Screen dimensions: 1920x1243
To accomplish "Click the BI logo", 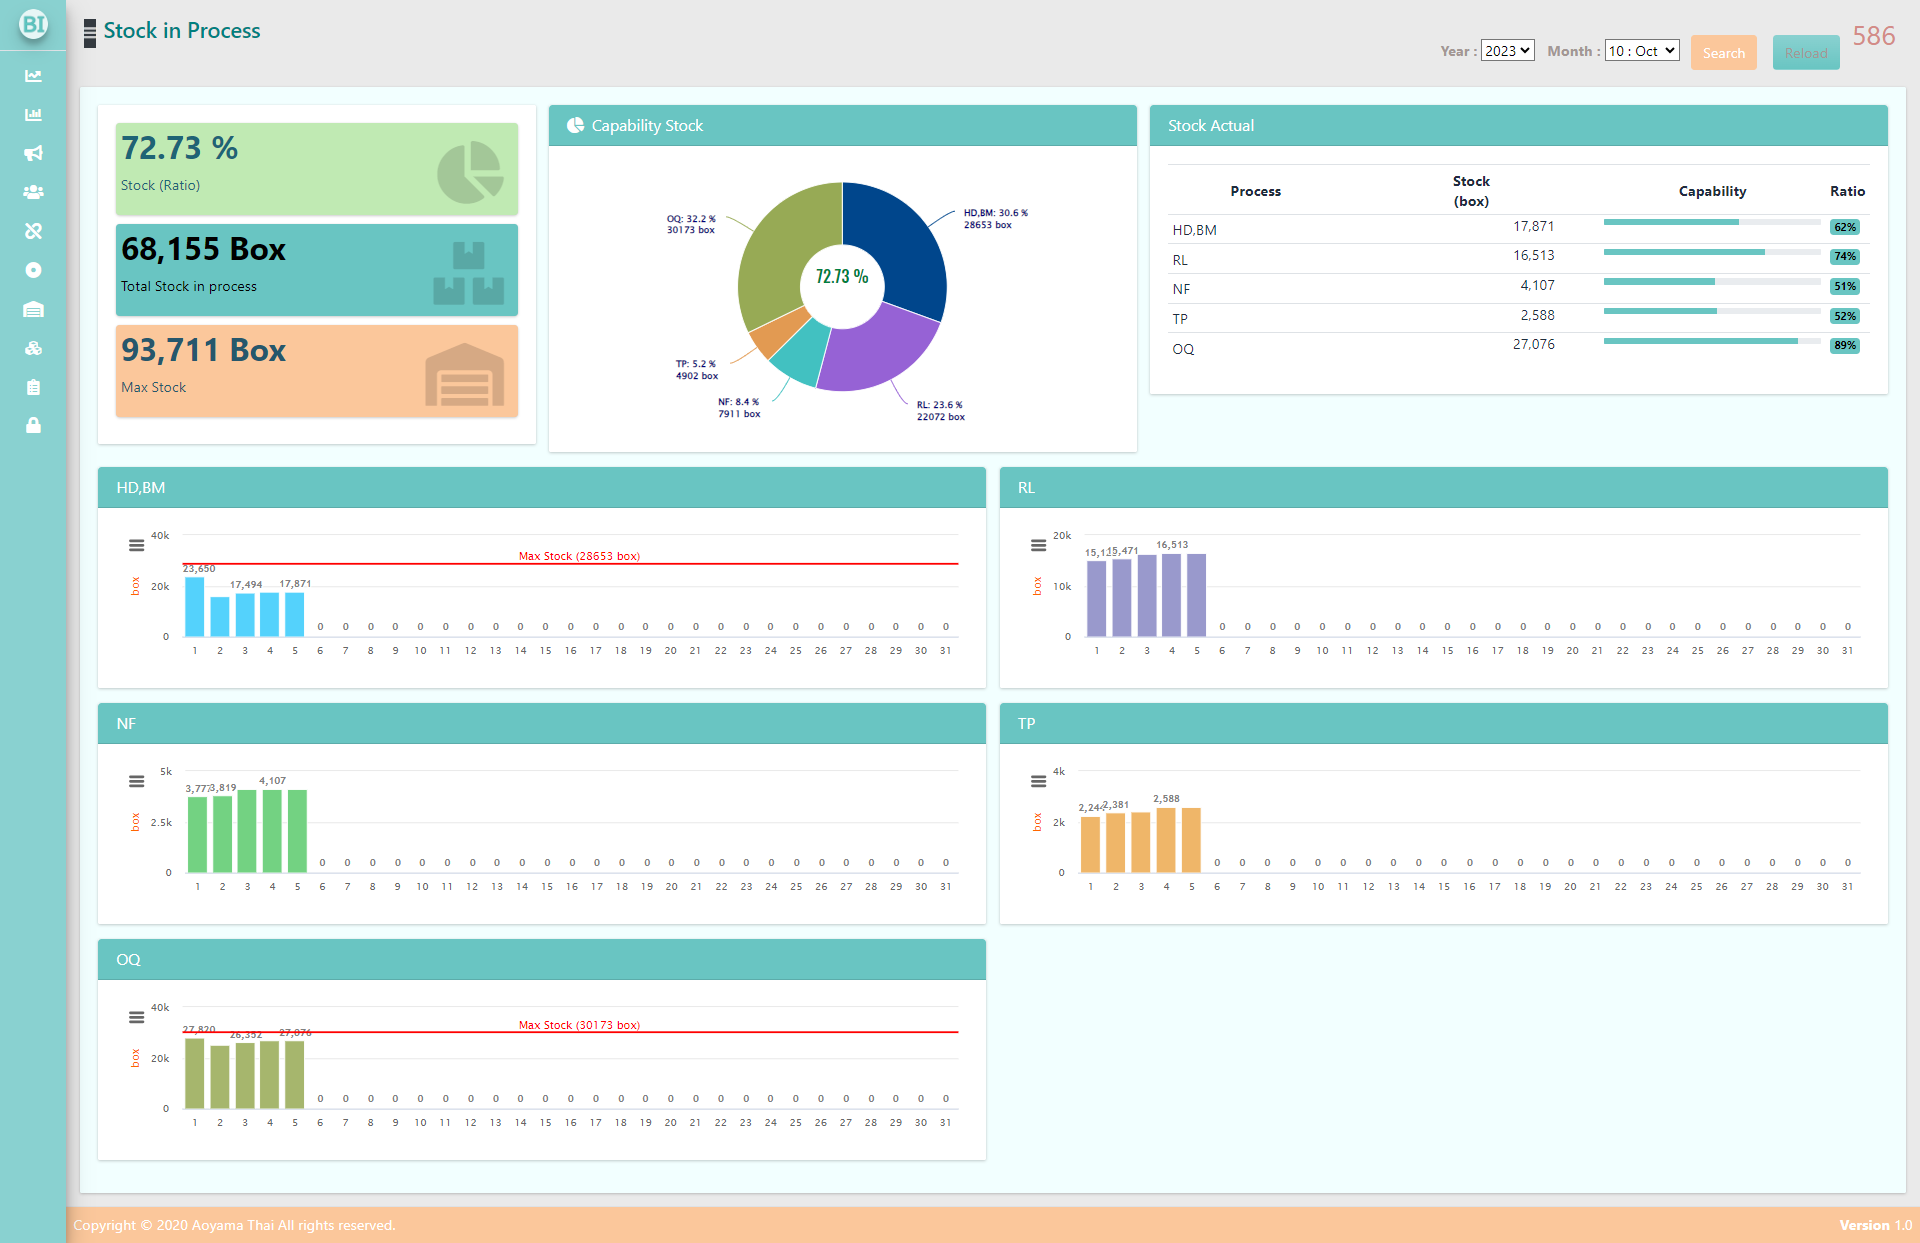I will tap(33, 24).
